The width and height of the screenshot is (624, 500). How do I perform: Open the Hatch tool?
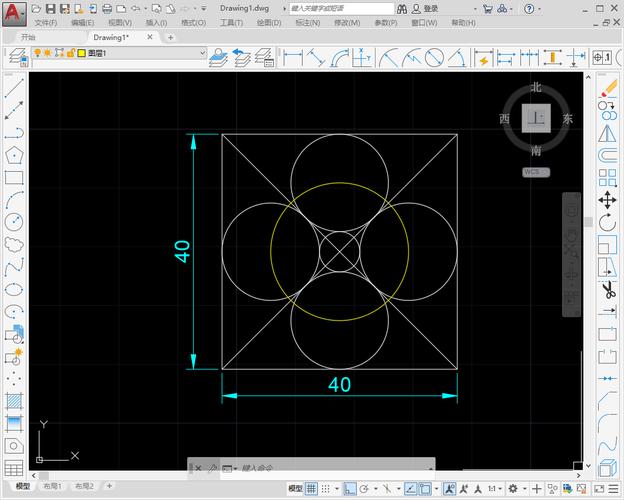[13, 401]
